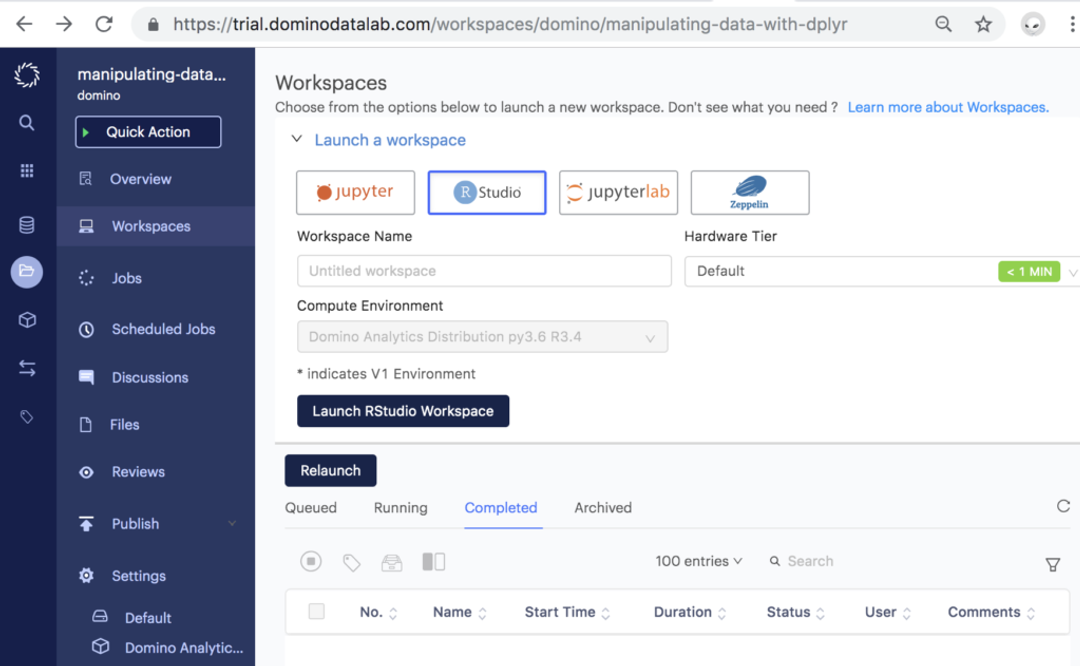Open the filter funnel icon above the table
Screen dimensions: 1080x666
coord(1052,564)
